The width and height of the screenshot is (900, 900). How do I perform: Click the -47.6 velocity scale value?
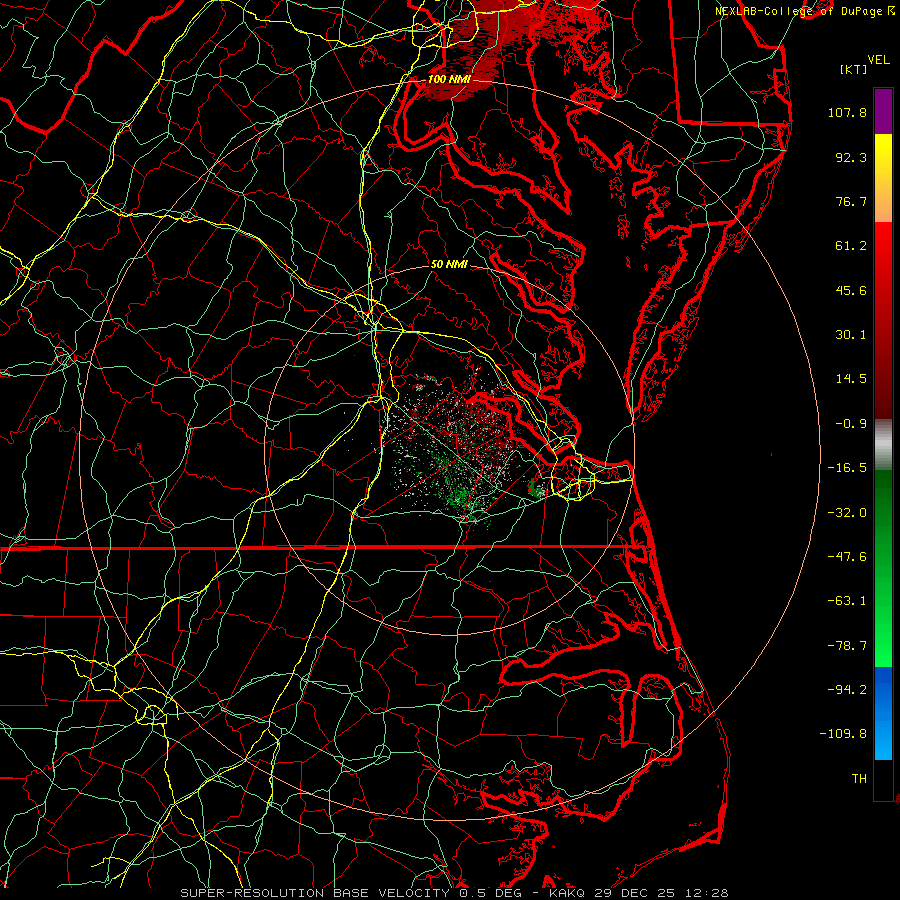click(847, 557)
